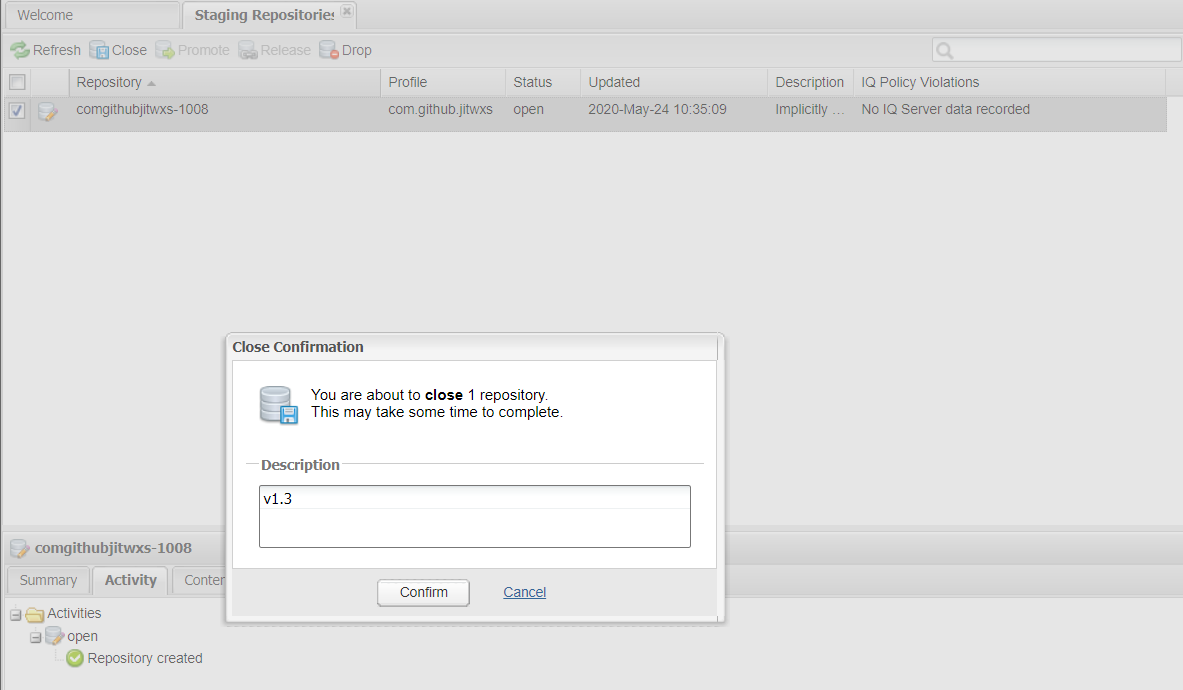Screen dimensions: 1183x690
Task: Click the Description column header
Action: point(810,82)
